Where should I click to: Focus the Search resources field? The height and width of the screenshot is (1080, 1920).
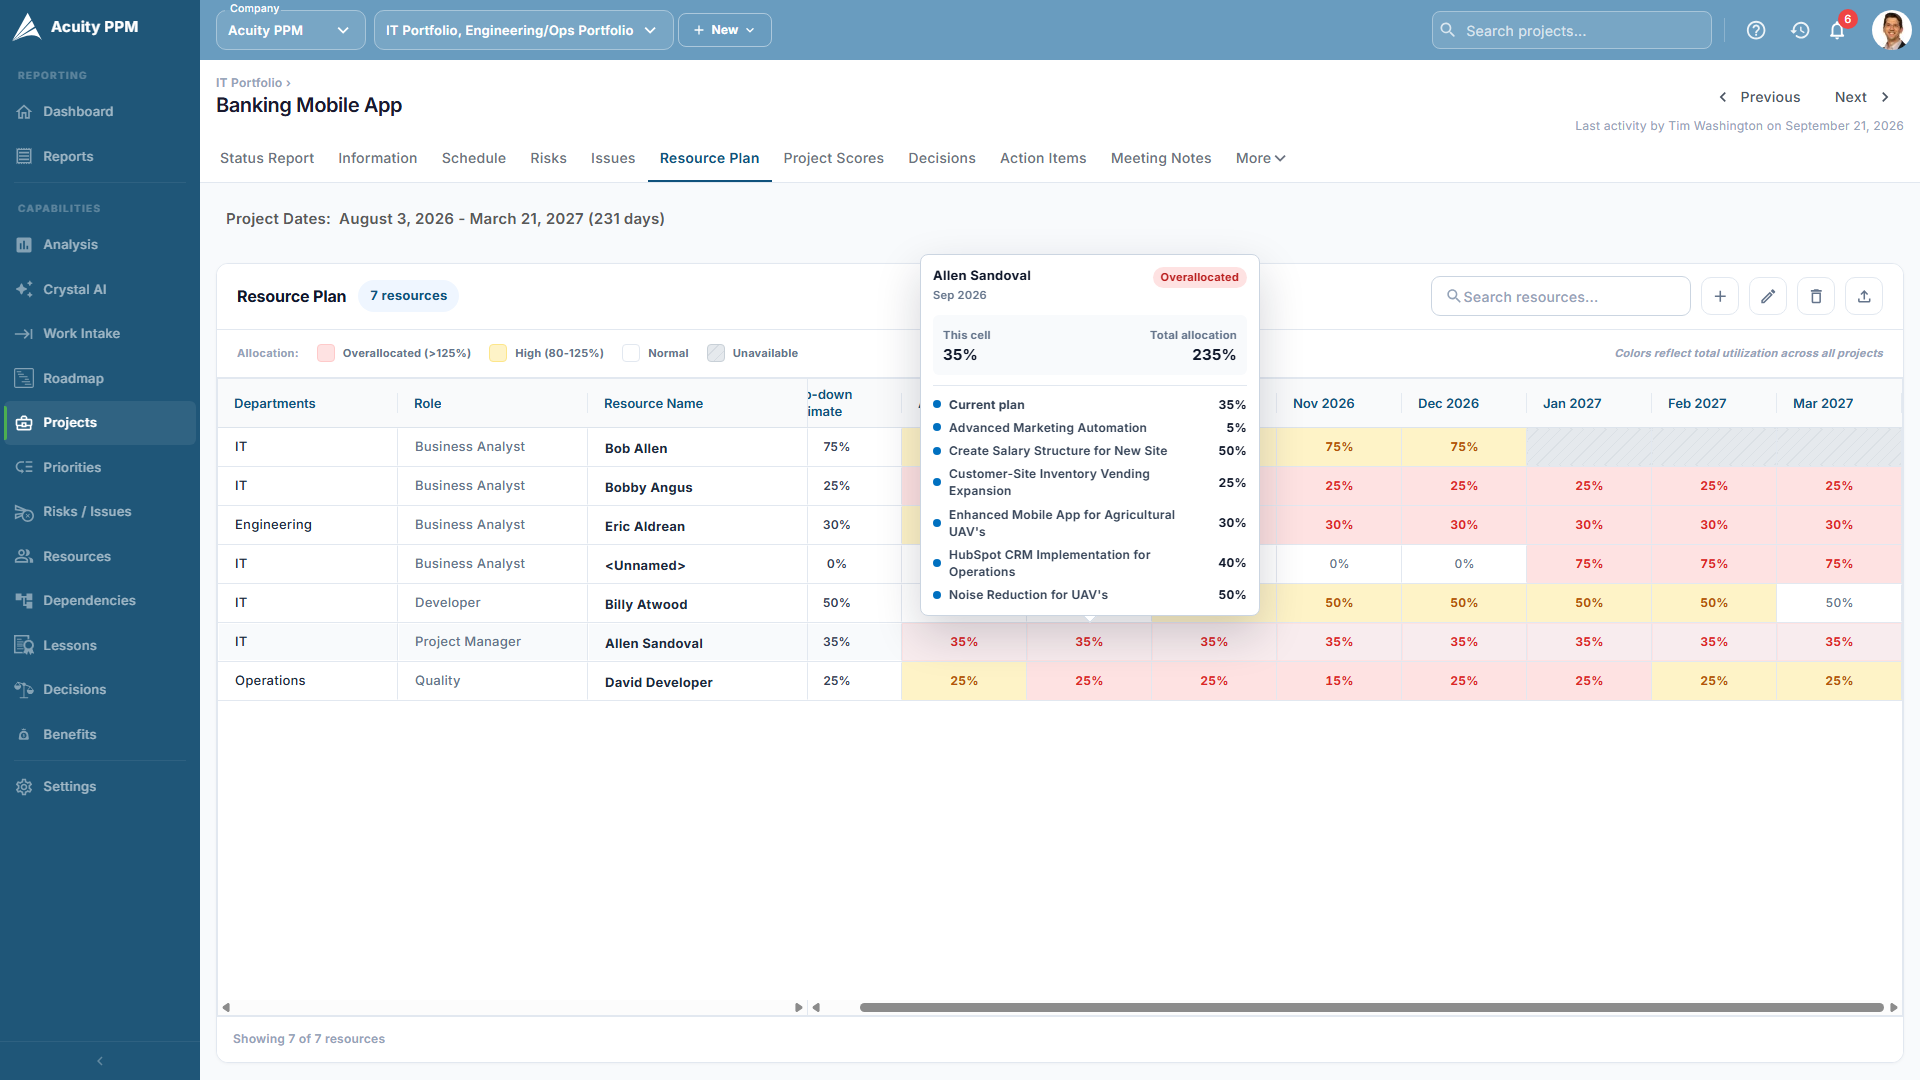[1561, 296]
